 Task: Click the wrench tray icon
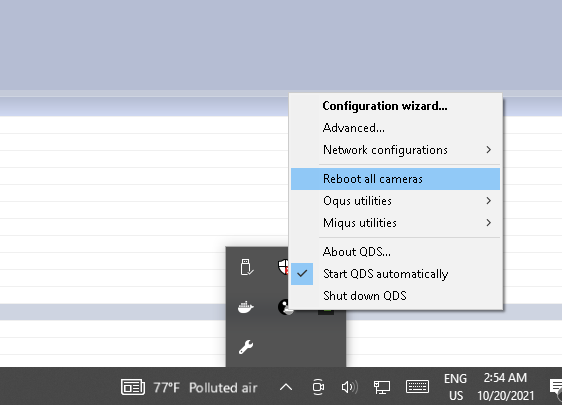(246, 347)
